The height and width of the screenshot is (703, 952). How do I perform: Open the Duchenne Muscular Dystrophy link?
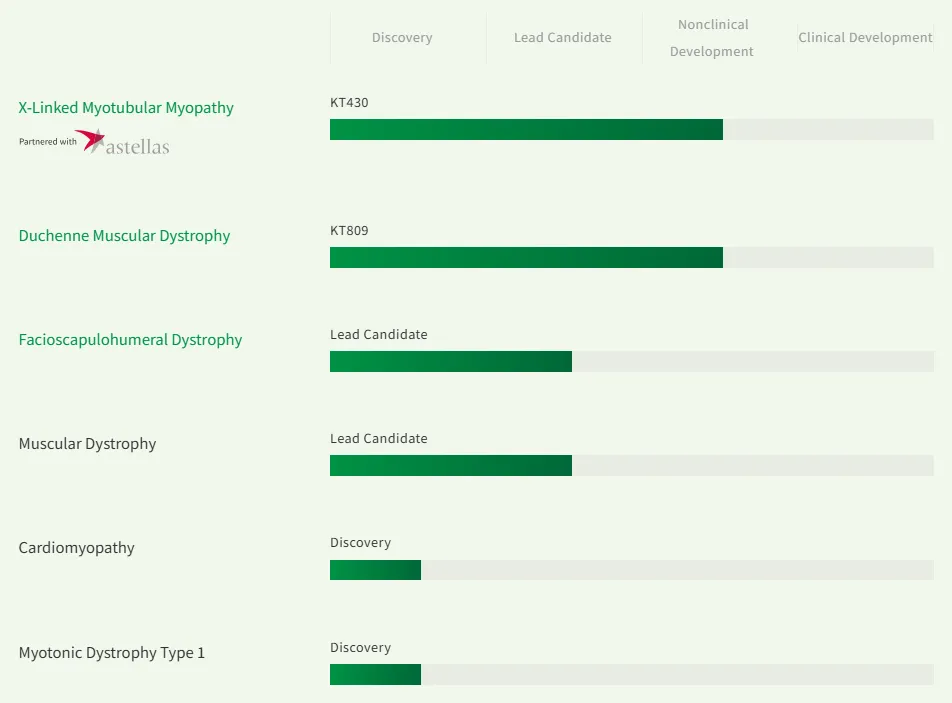[x=124, y=236]
